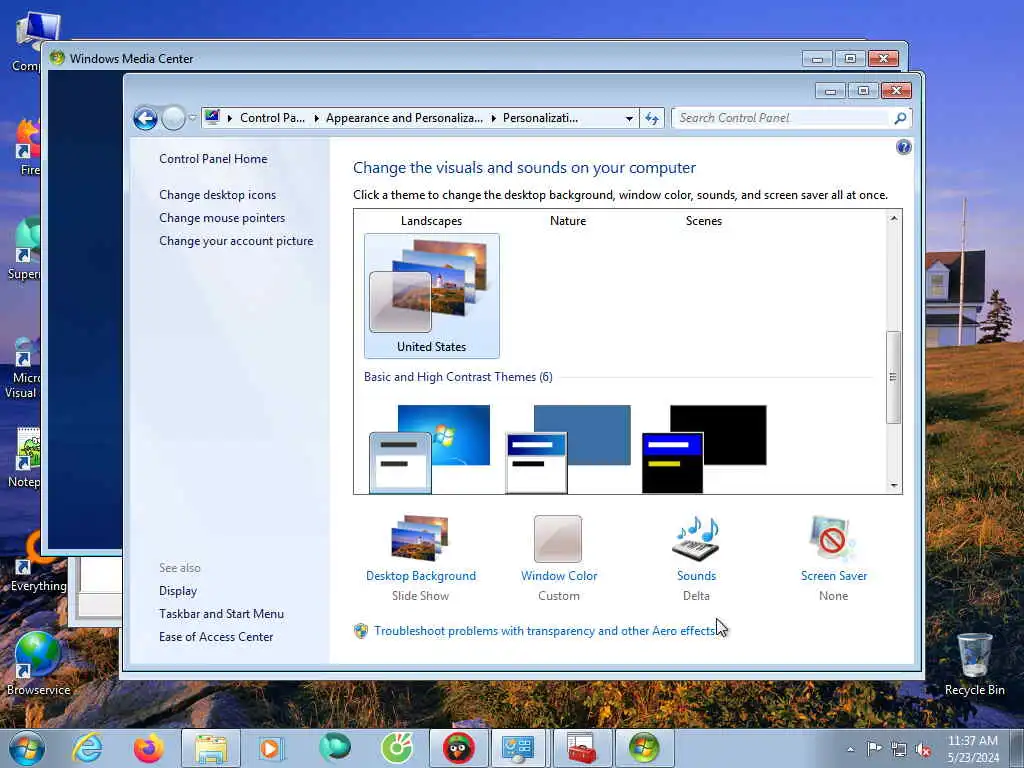Open the Recycle Bin desktop icon

pyautogui.click(x=974, y=664)
